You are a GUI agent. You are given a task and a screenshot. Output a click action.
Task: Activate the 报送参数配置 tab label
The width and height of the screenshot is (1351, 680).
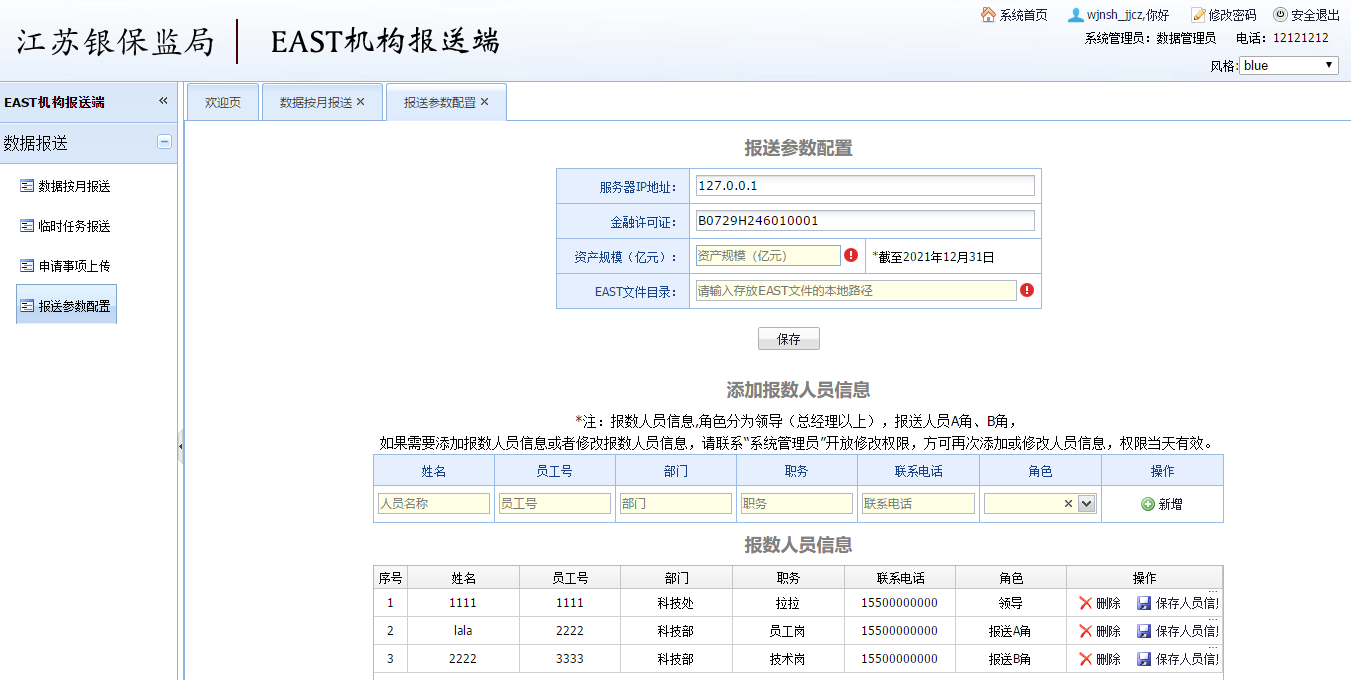pyautogui.click(x=440, y=102)
